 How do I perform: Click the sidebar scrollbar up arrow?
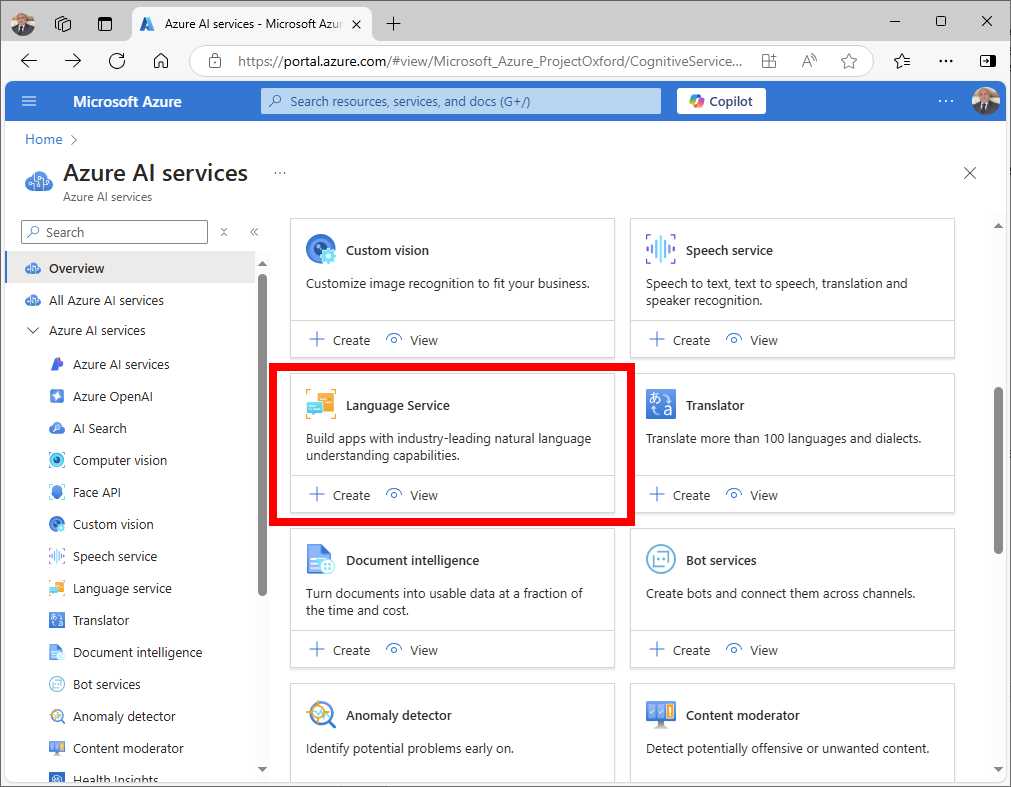tap(262, 264)
